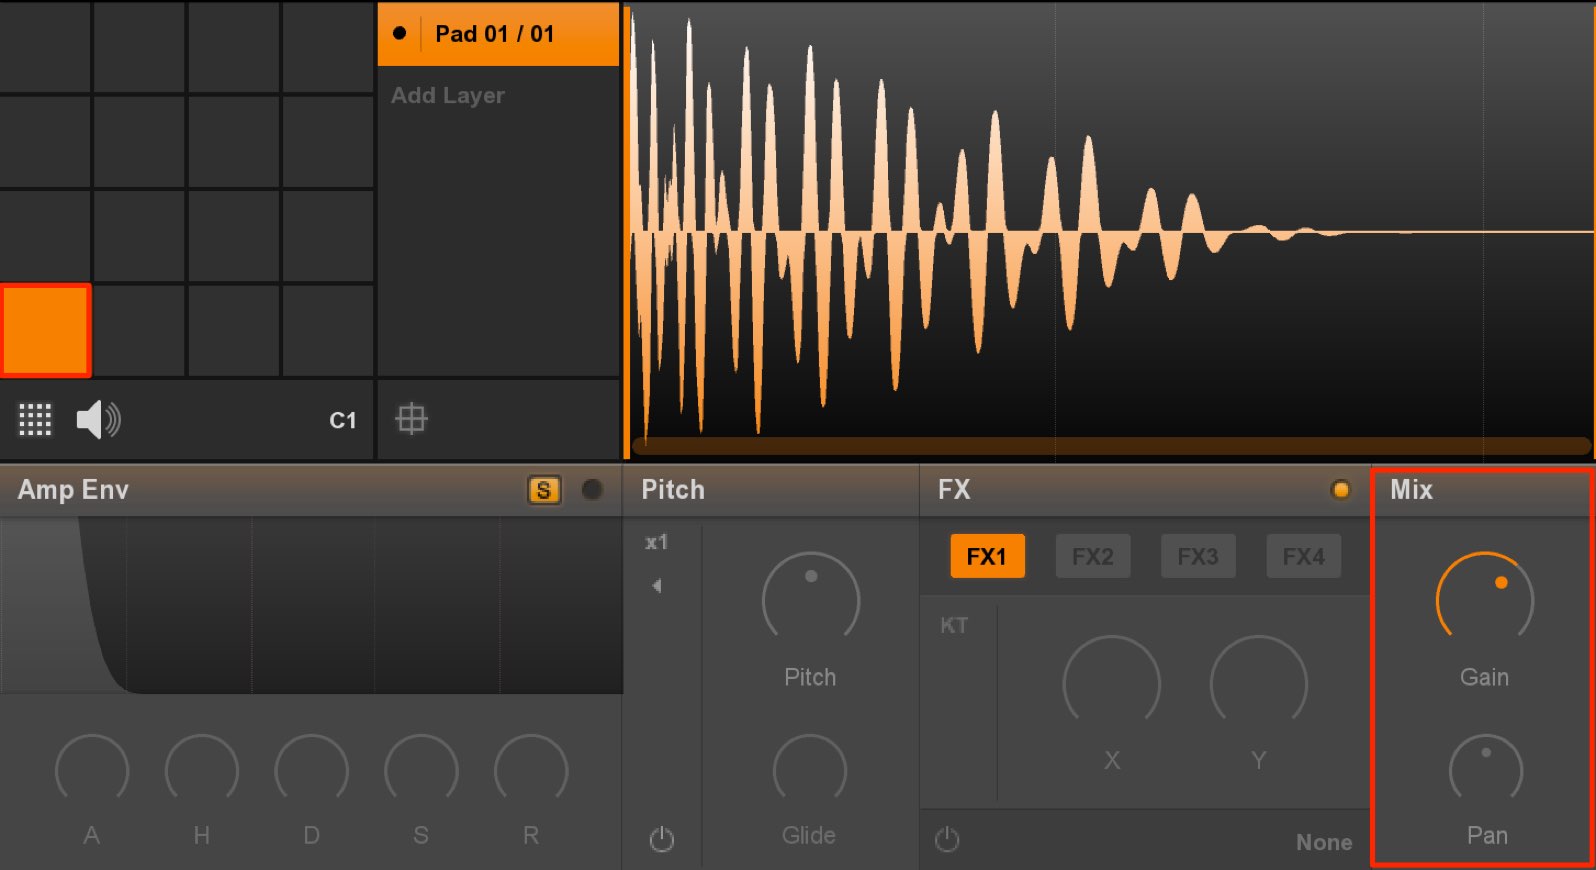Click the pitch mode left arrow

click(657, 586)
